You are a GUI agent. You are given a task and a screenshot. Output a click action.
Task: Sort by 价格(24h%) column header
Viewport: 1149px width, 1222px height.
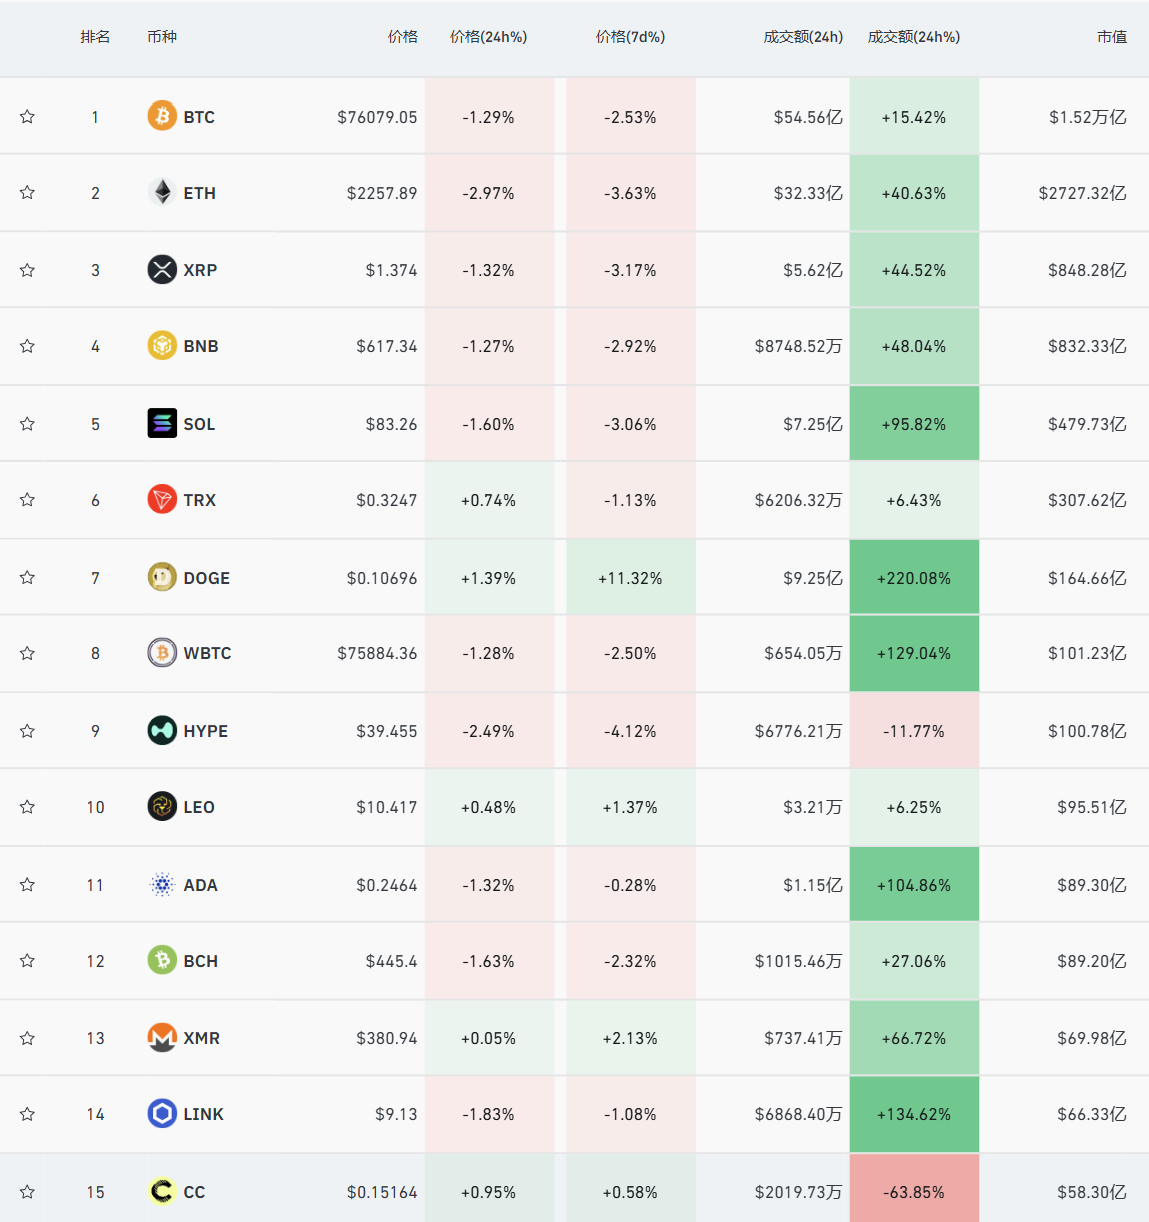488,37
